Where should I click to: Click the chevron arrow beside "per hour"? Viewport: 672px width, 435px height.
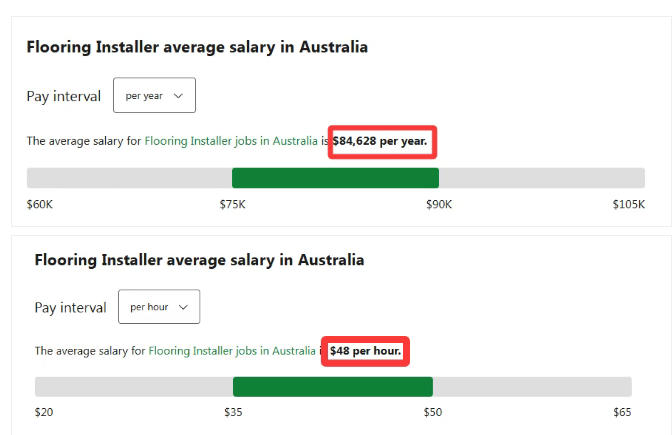183,307
